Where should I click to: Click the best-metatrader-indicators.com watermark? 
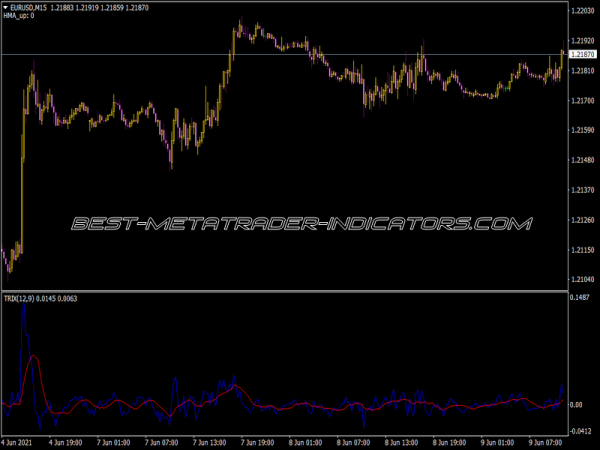coord(300,223)
